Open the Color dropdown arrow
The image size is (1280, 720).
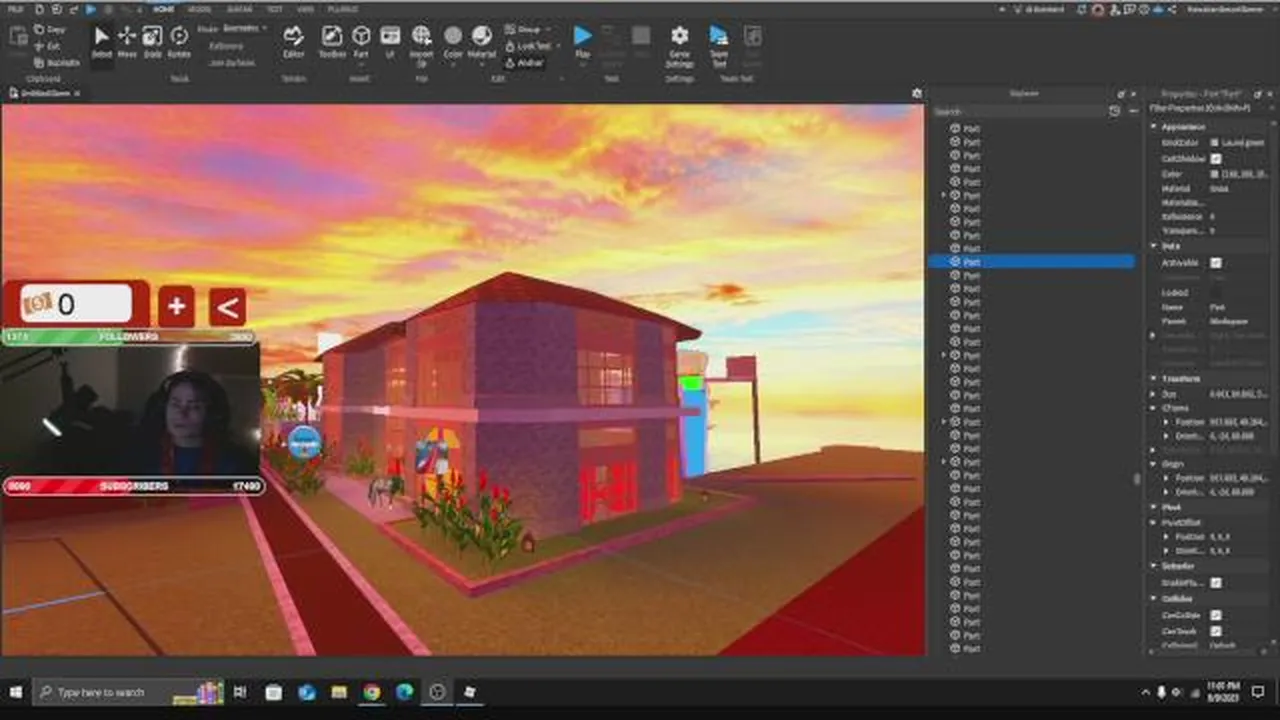[453, 65]
